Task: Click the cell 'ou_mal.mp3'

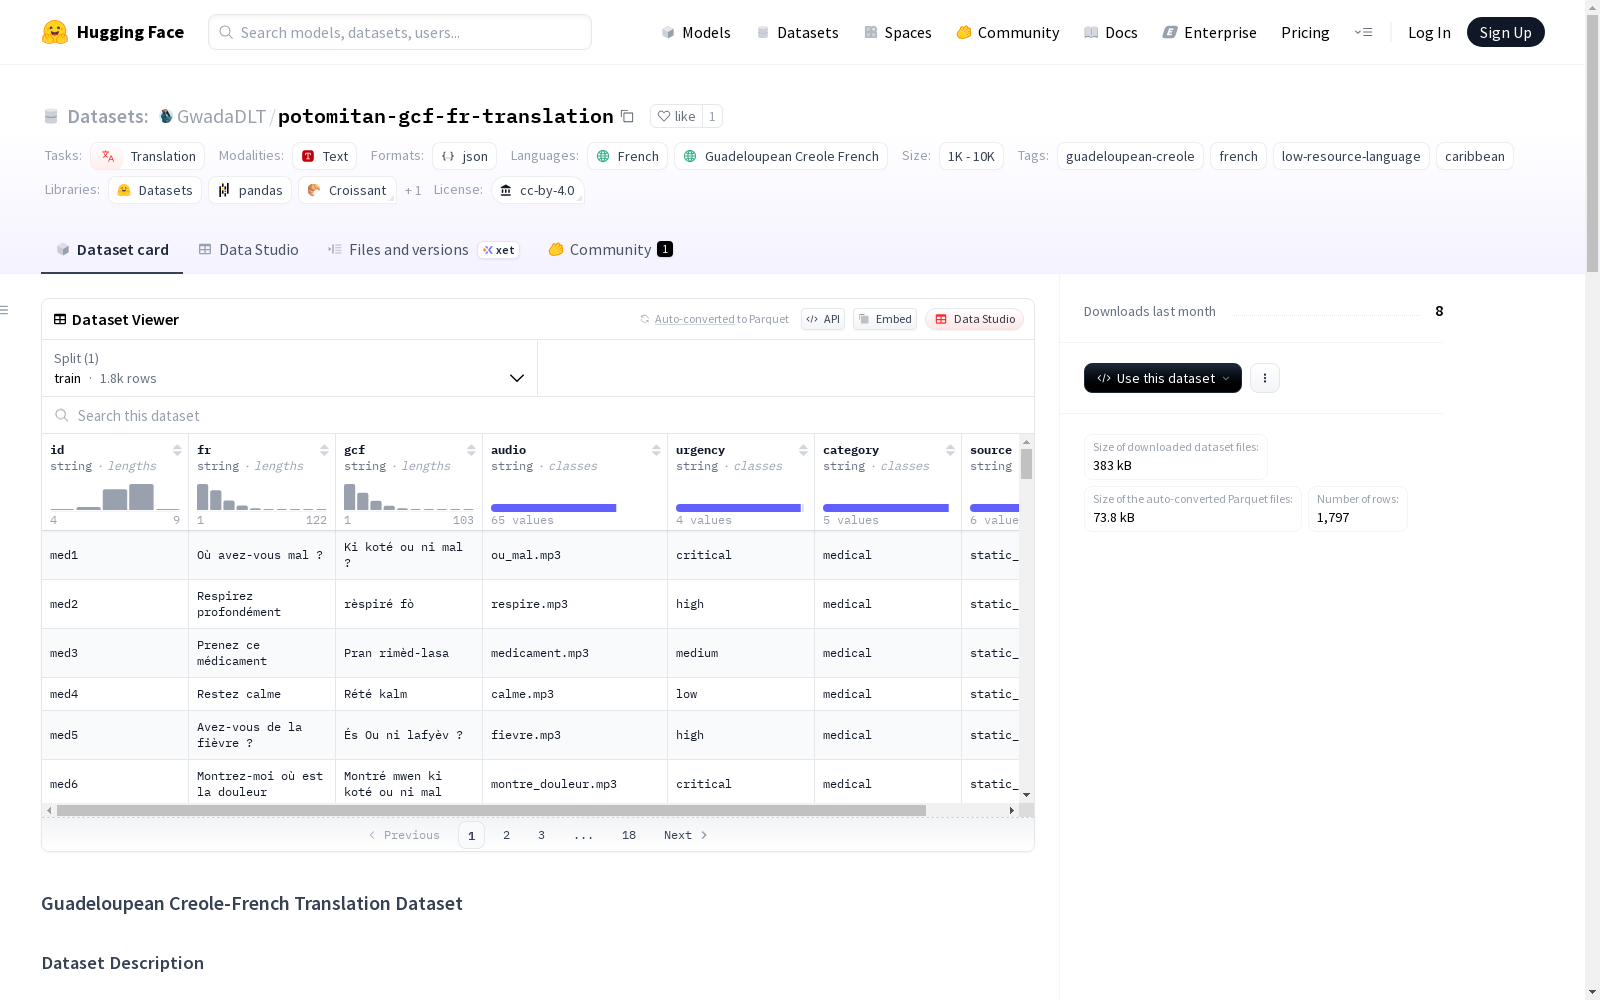Action: click(574, 555)
